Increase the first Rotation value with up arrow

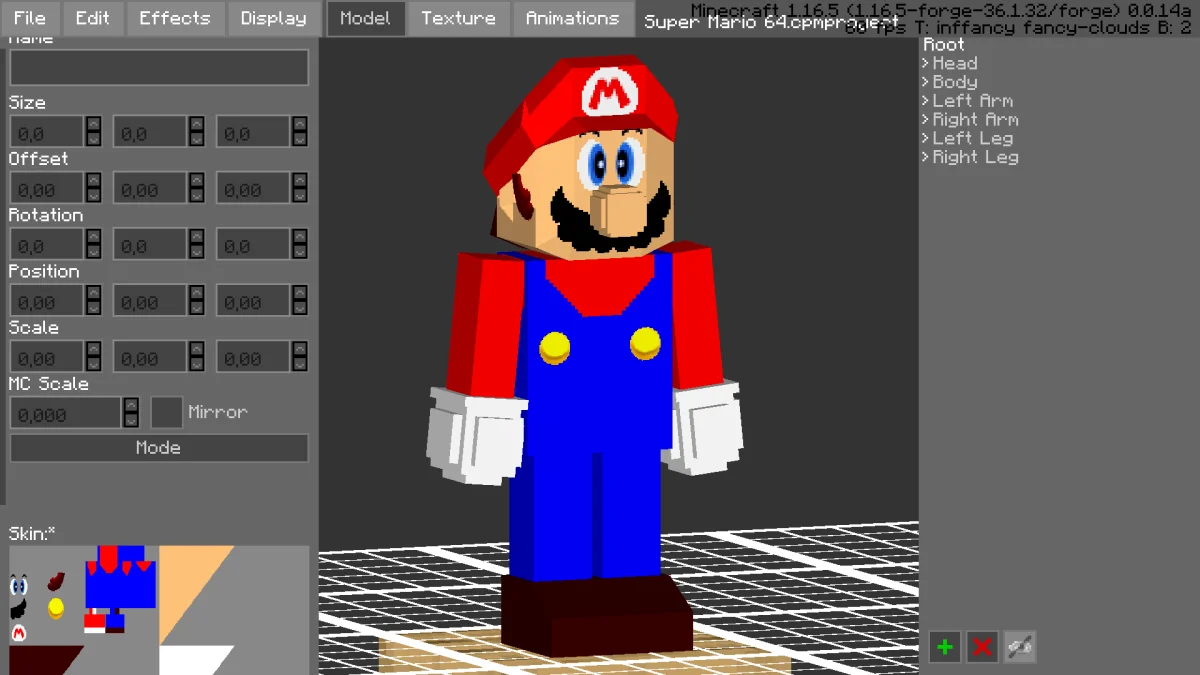coord(93,236)
